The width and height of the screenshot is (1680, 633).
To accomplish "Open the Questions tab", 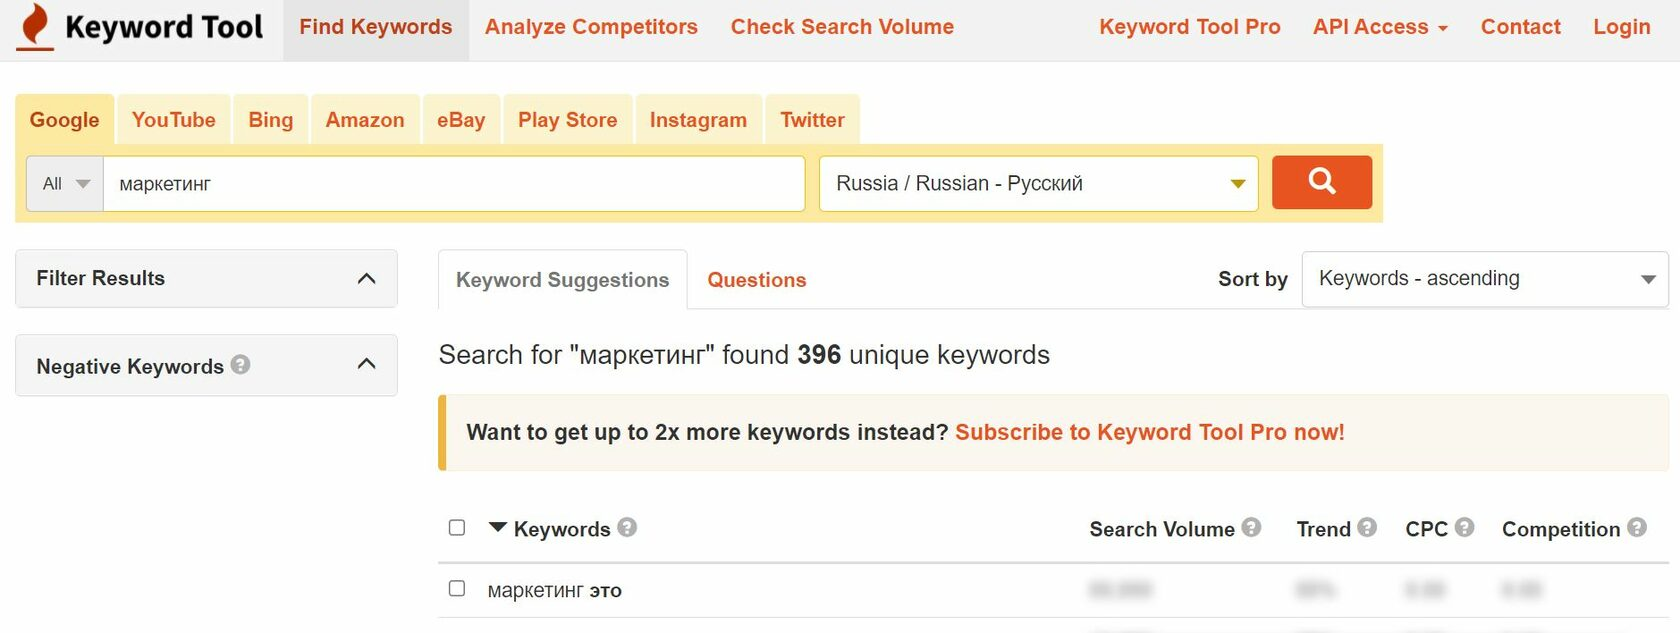I will pos(756,279).
